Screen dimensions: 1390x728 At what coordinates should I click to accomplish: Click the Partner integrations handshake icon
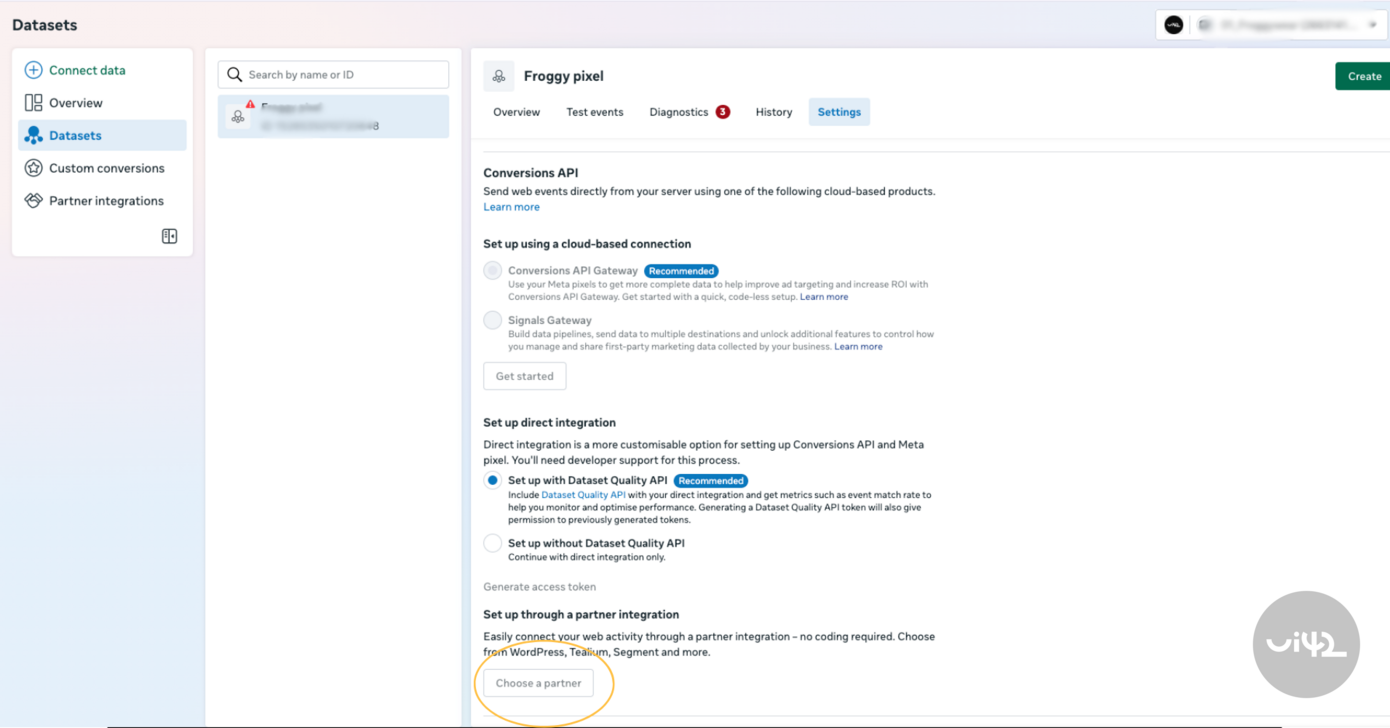33,201
